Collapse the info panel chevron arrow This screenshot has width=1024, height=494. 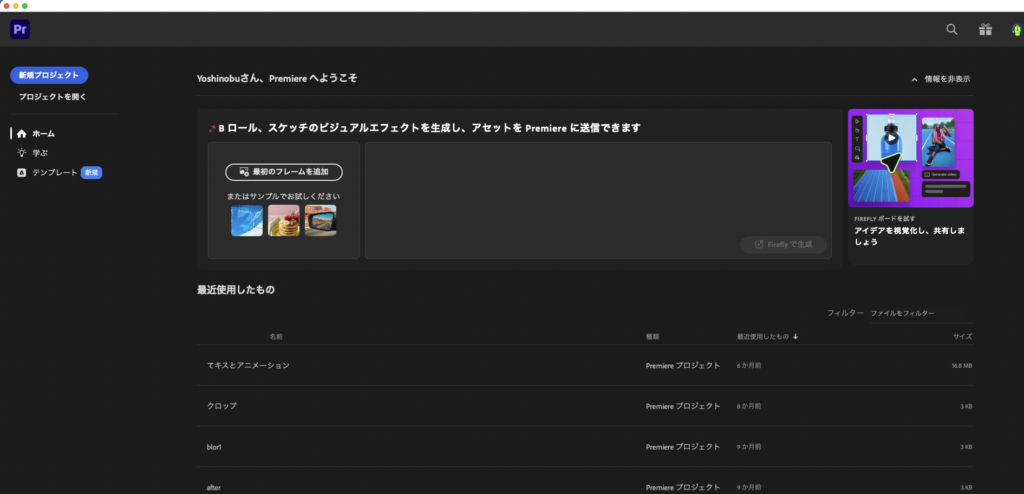(x=914, y=79)
